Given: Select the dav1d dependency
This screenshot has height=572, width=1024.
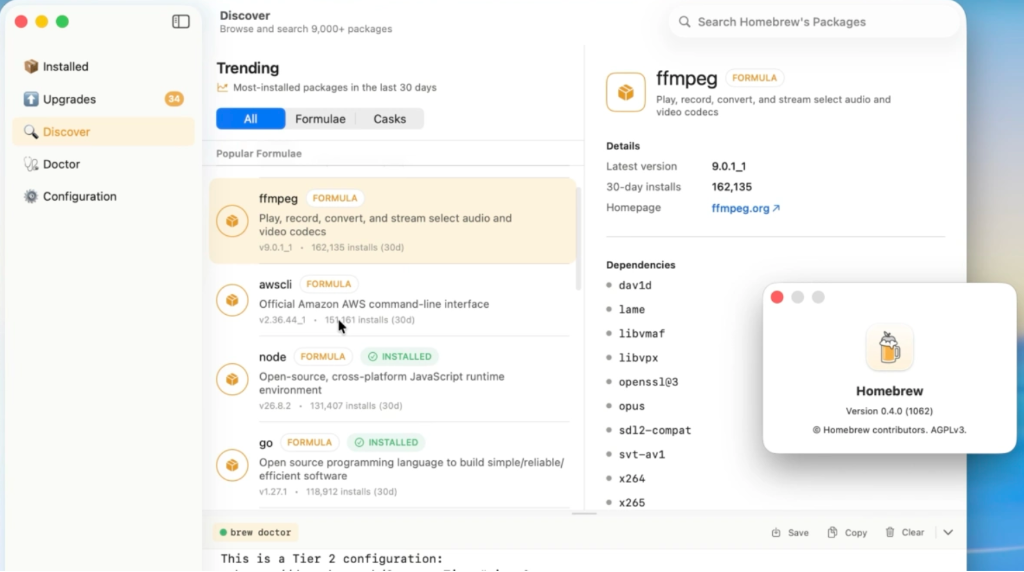Looking at the screenshot, I should pyautogui.click(x=635, y=285).
